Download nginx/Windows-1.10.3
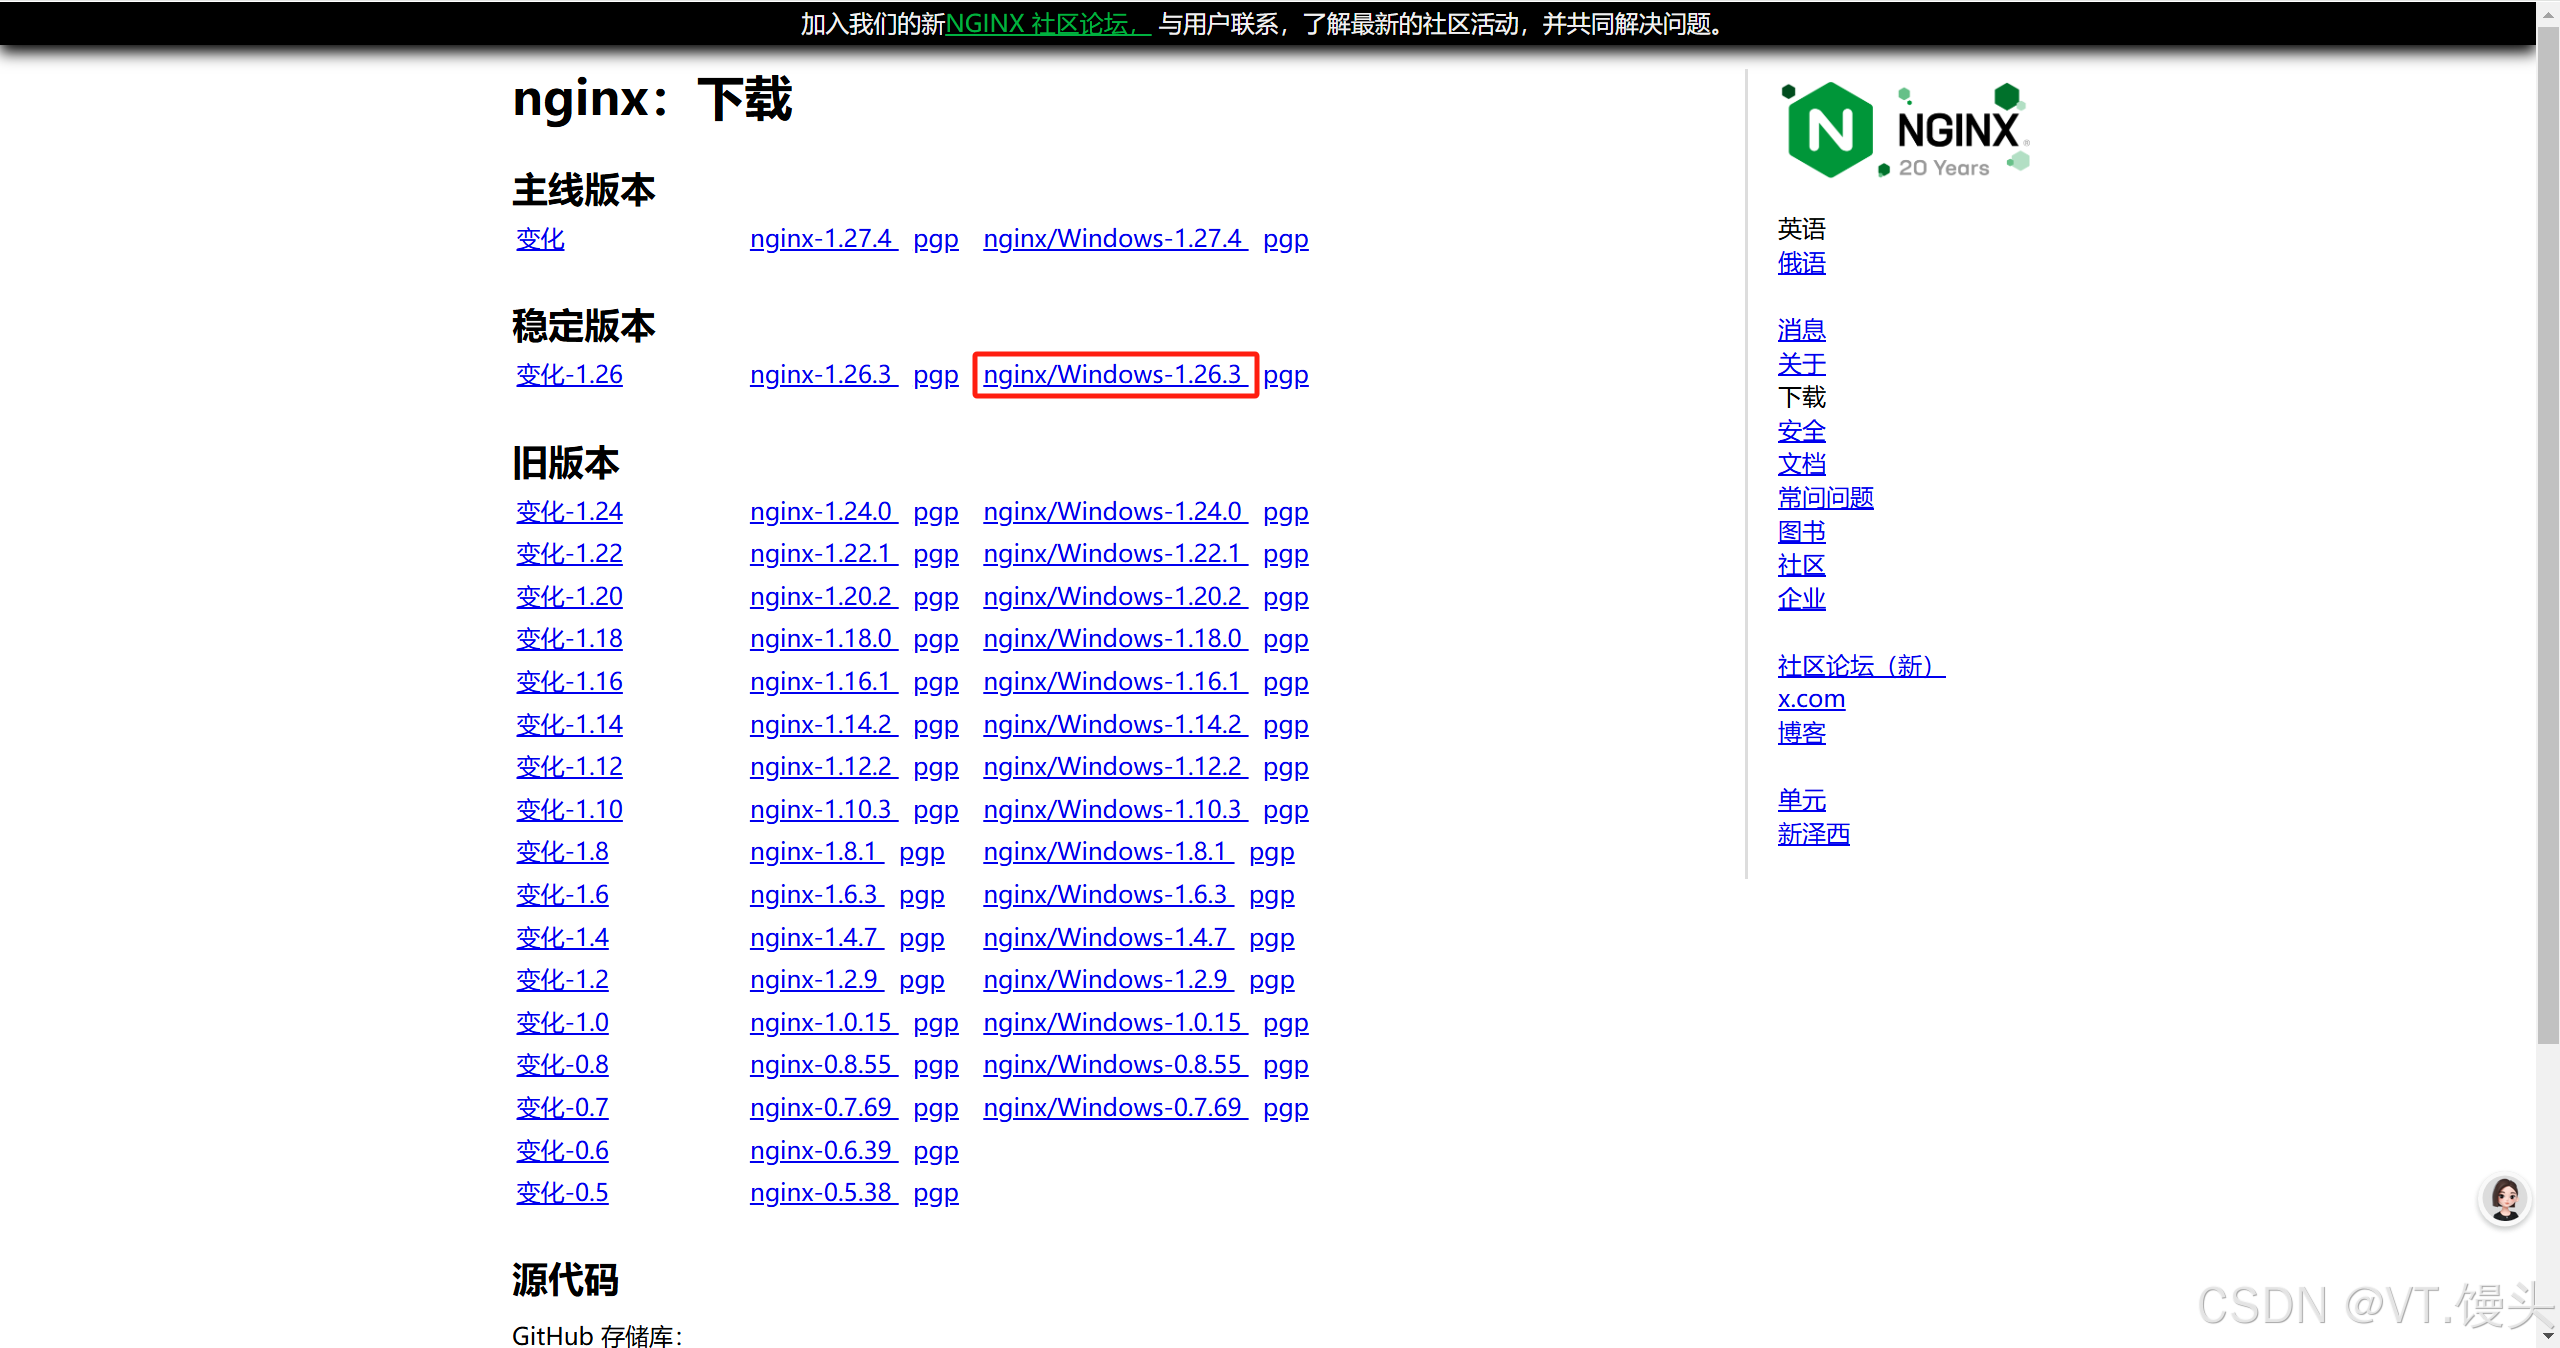This screenshot has width=2560, height=1348. coord(1115,810)
